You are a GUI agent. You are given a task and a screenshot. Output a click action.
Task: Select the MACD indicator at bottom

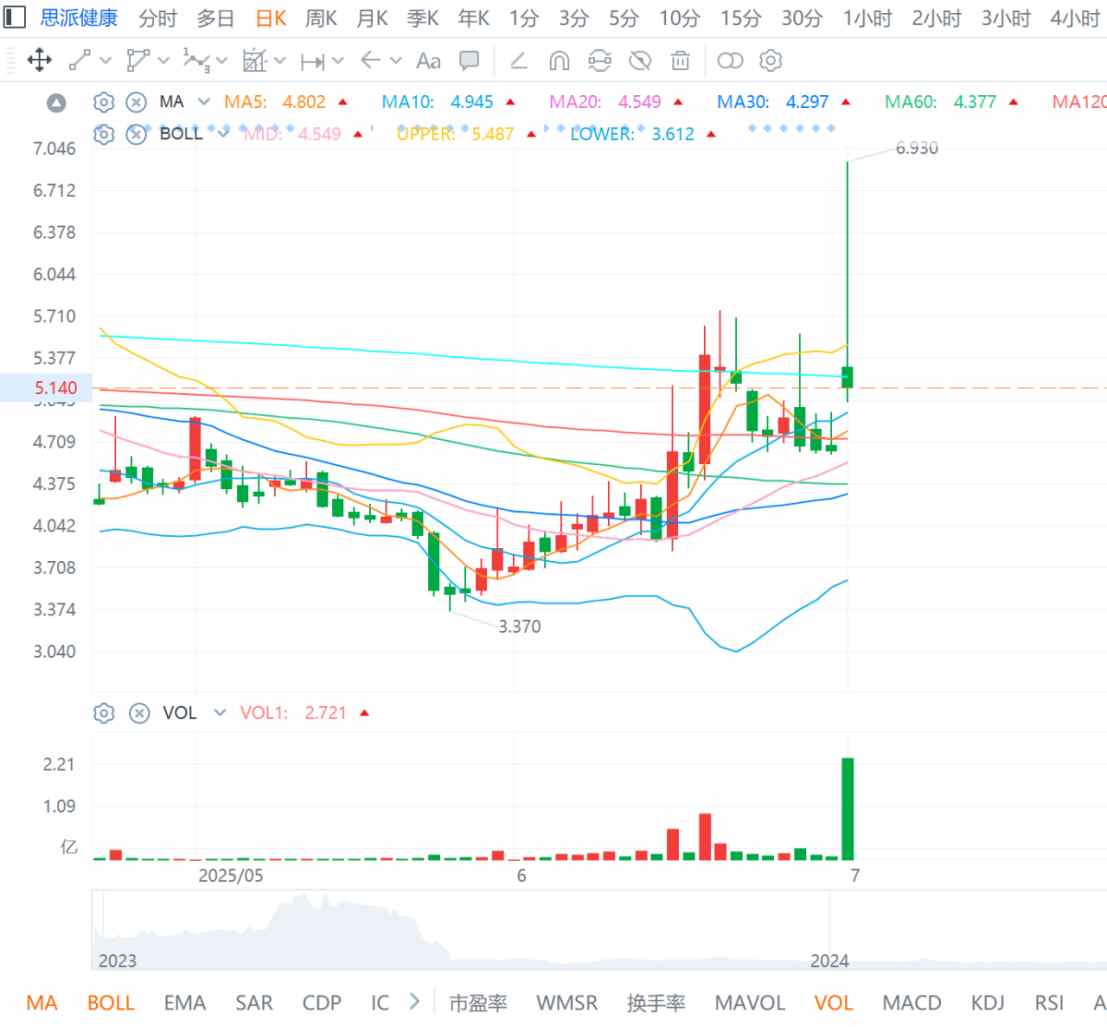click(x=911, y=1002)
